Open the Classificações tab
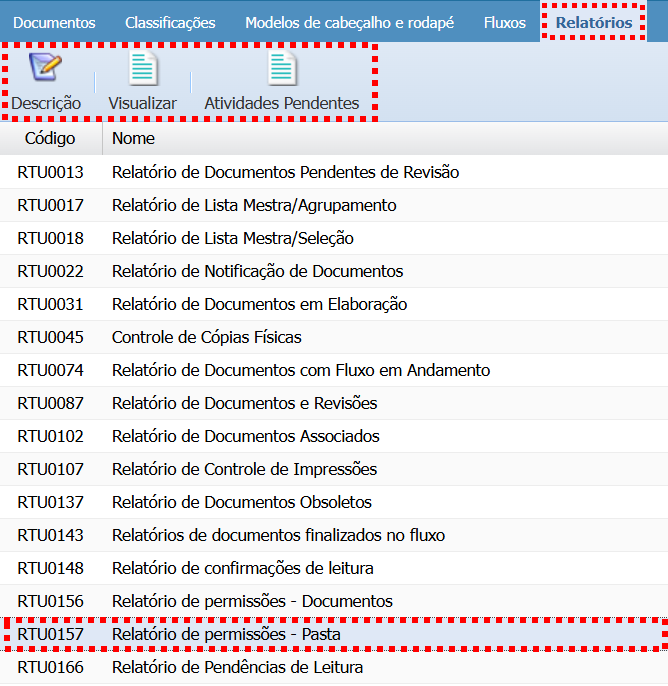 (x=170, y=22)
